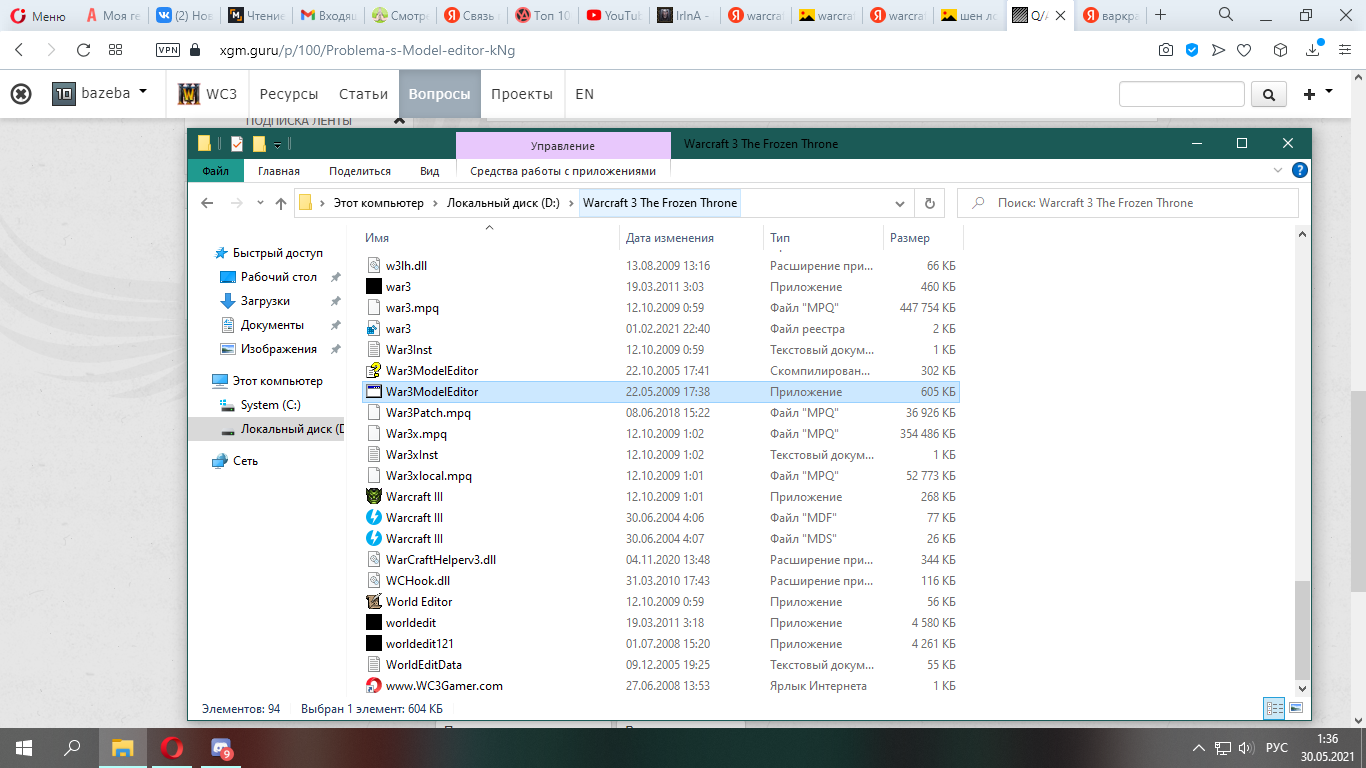This screenshot has height=768, width=1366.
Task: Click the Explorer help question mark icon
Action: [1299, 171]
